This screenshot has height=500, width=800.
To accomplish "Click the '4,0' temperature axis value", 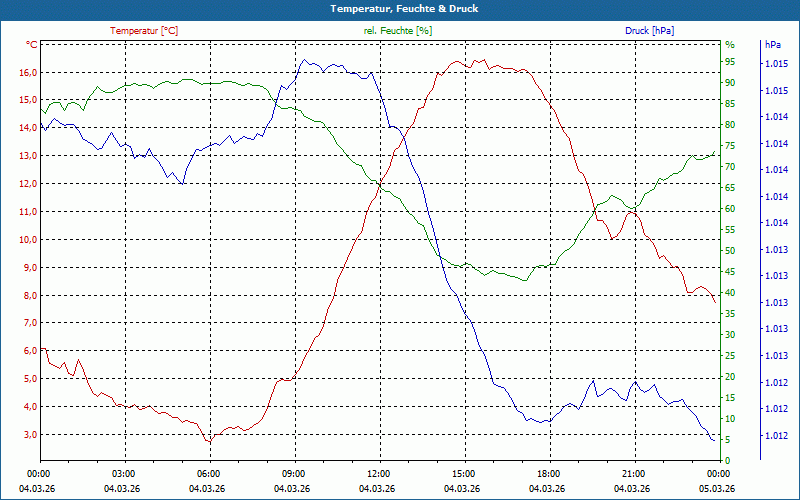I will click(30, 407).
